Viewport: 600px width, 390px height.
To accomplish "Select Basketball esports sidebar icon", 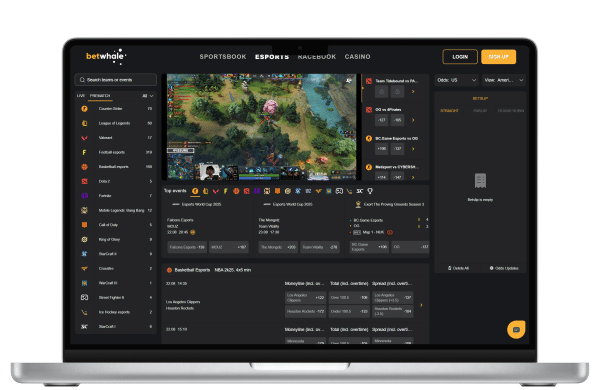I will (x=85, y=167).
